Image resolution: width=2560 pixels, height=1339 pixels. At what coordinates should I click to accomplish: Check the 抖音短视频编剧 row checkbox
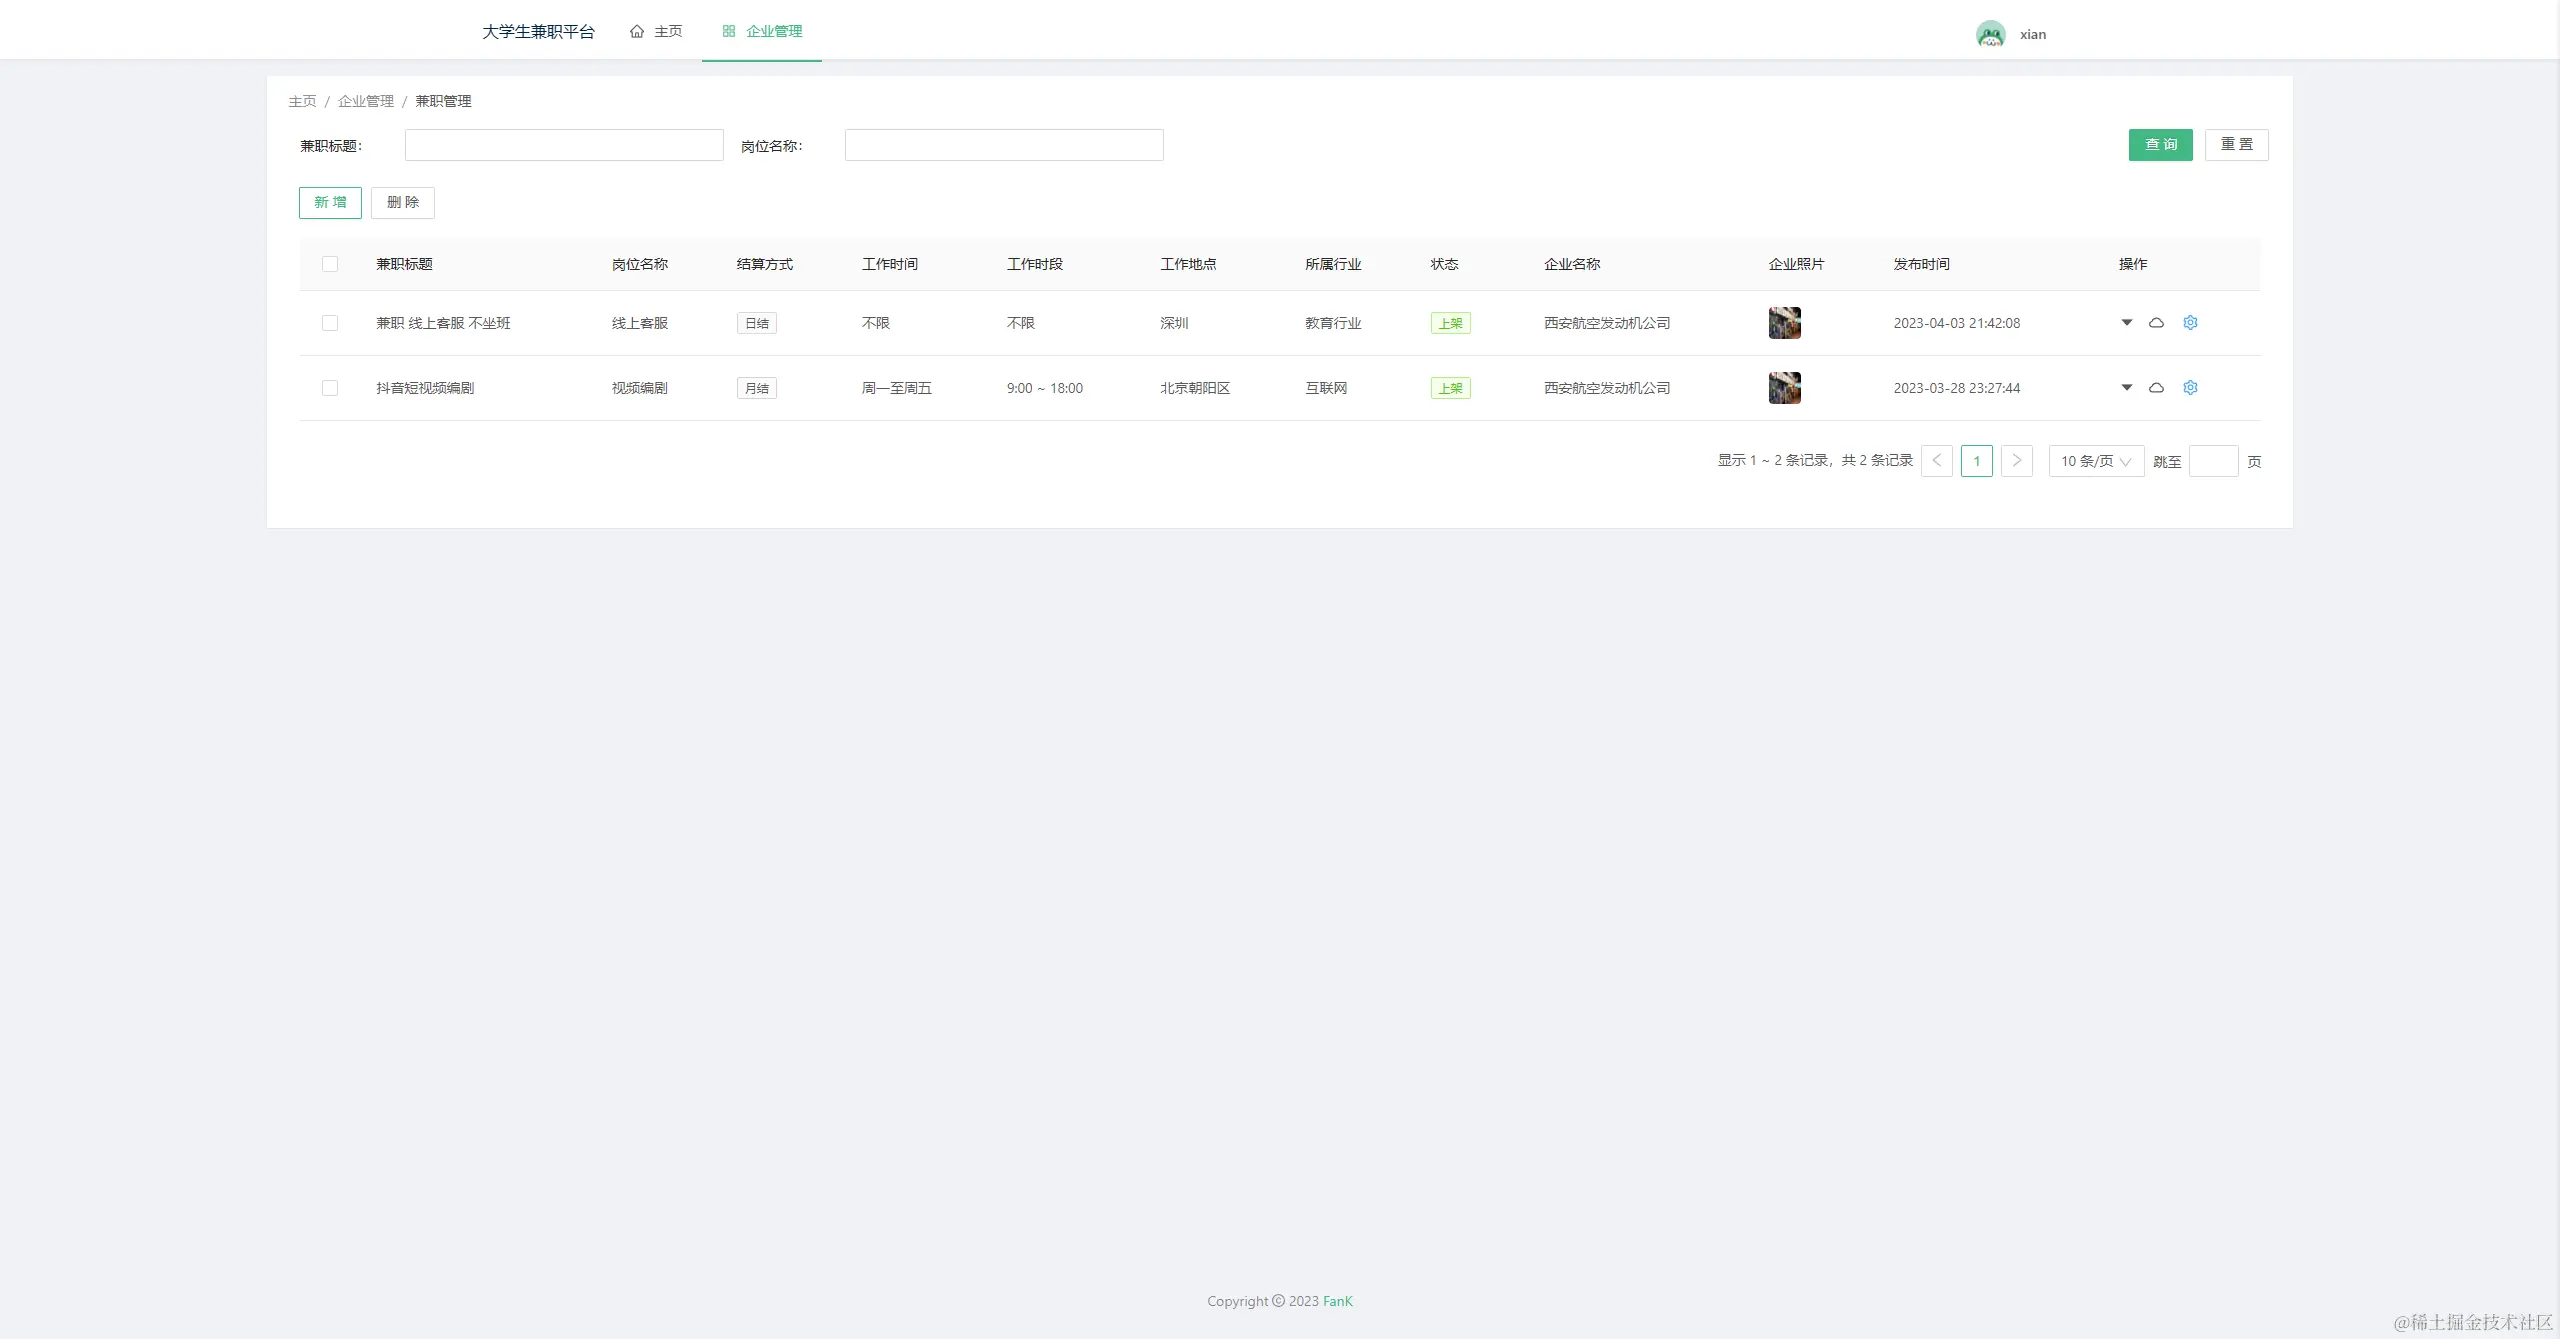click(330, 388)
